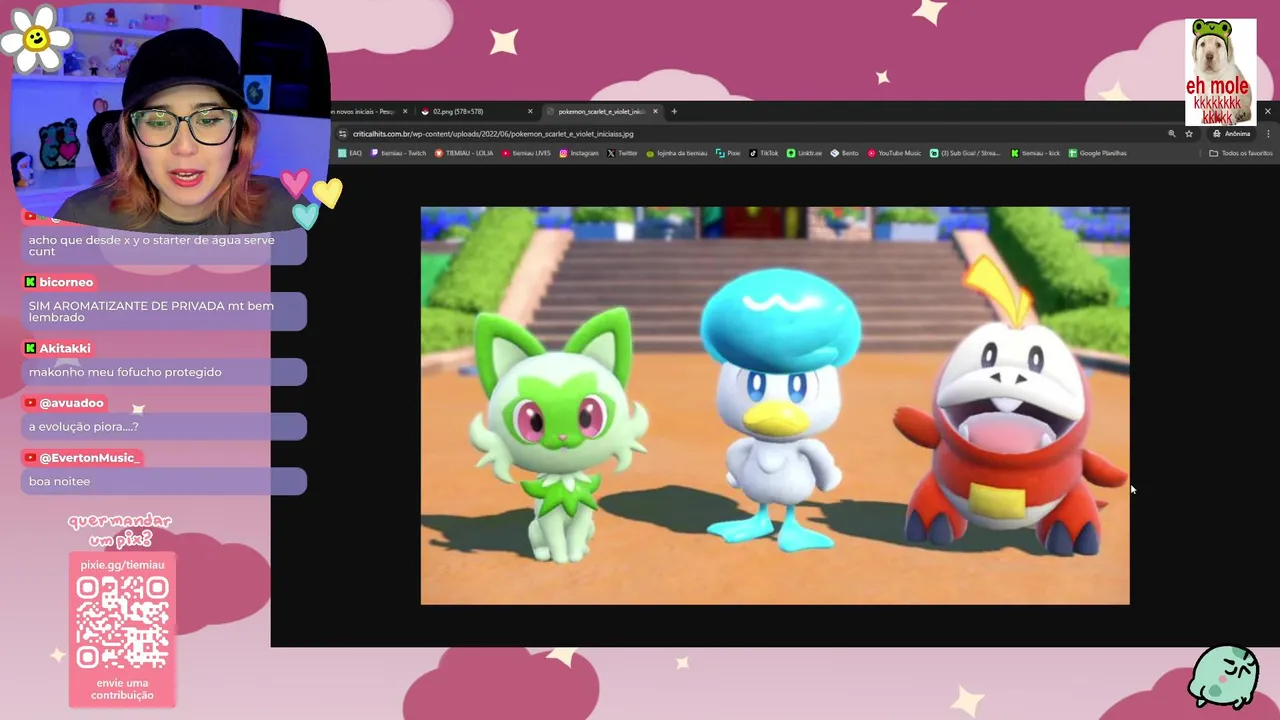Open the Twitter bookmark
1280x720 pixels.
(622, 153)
